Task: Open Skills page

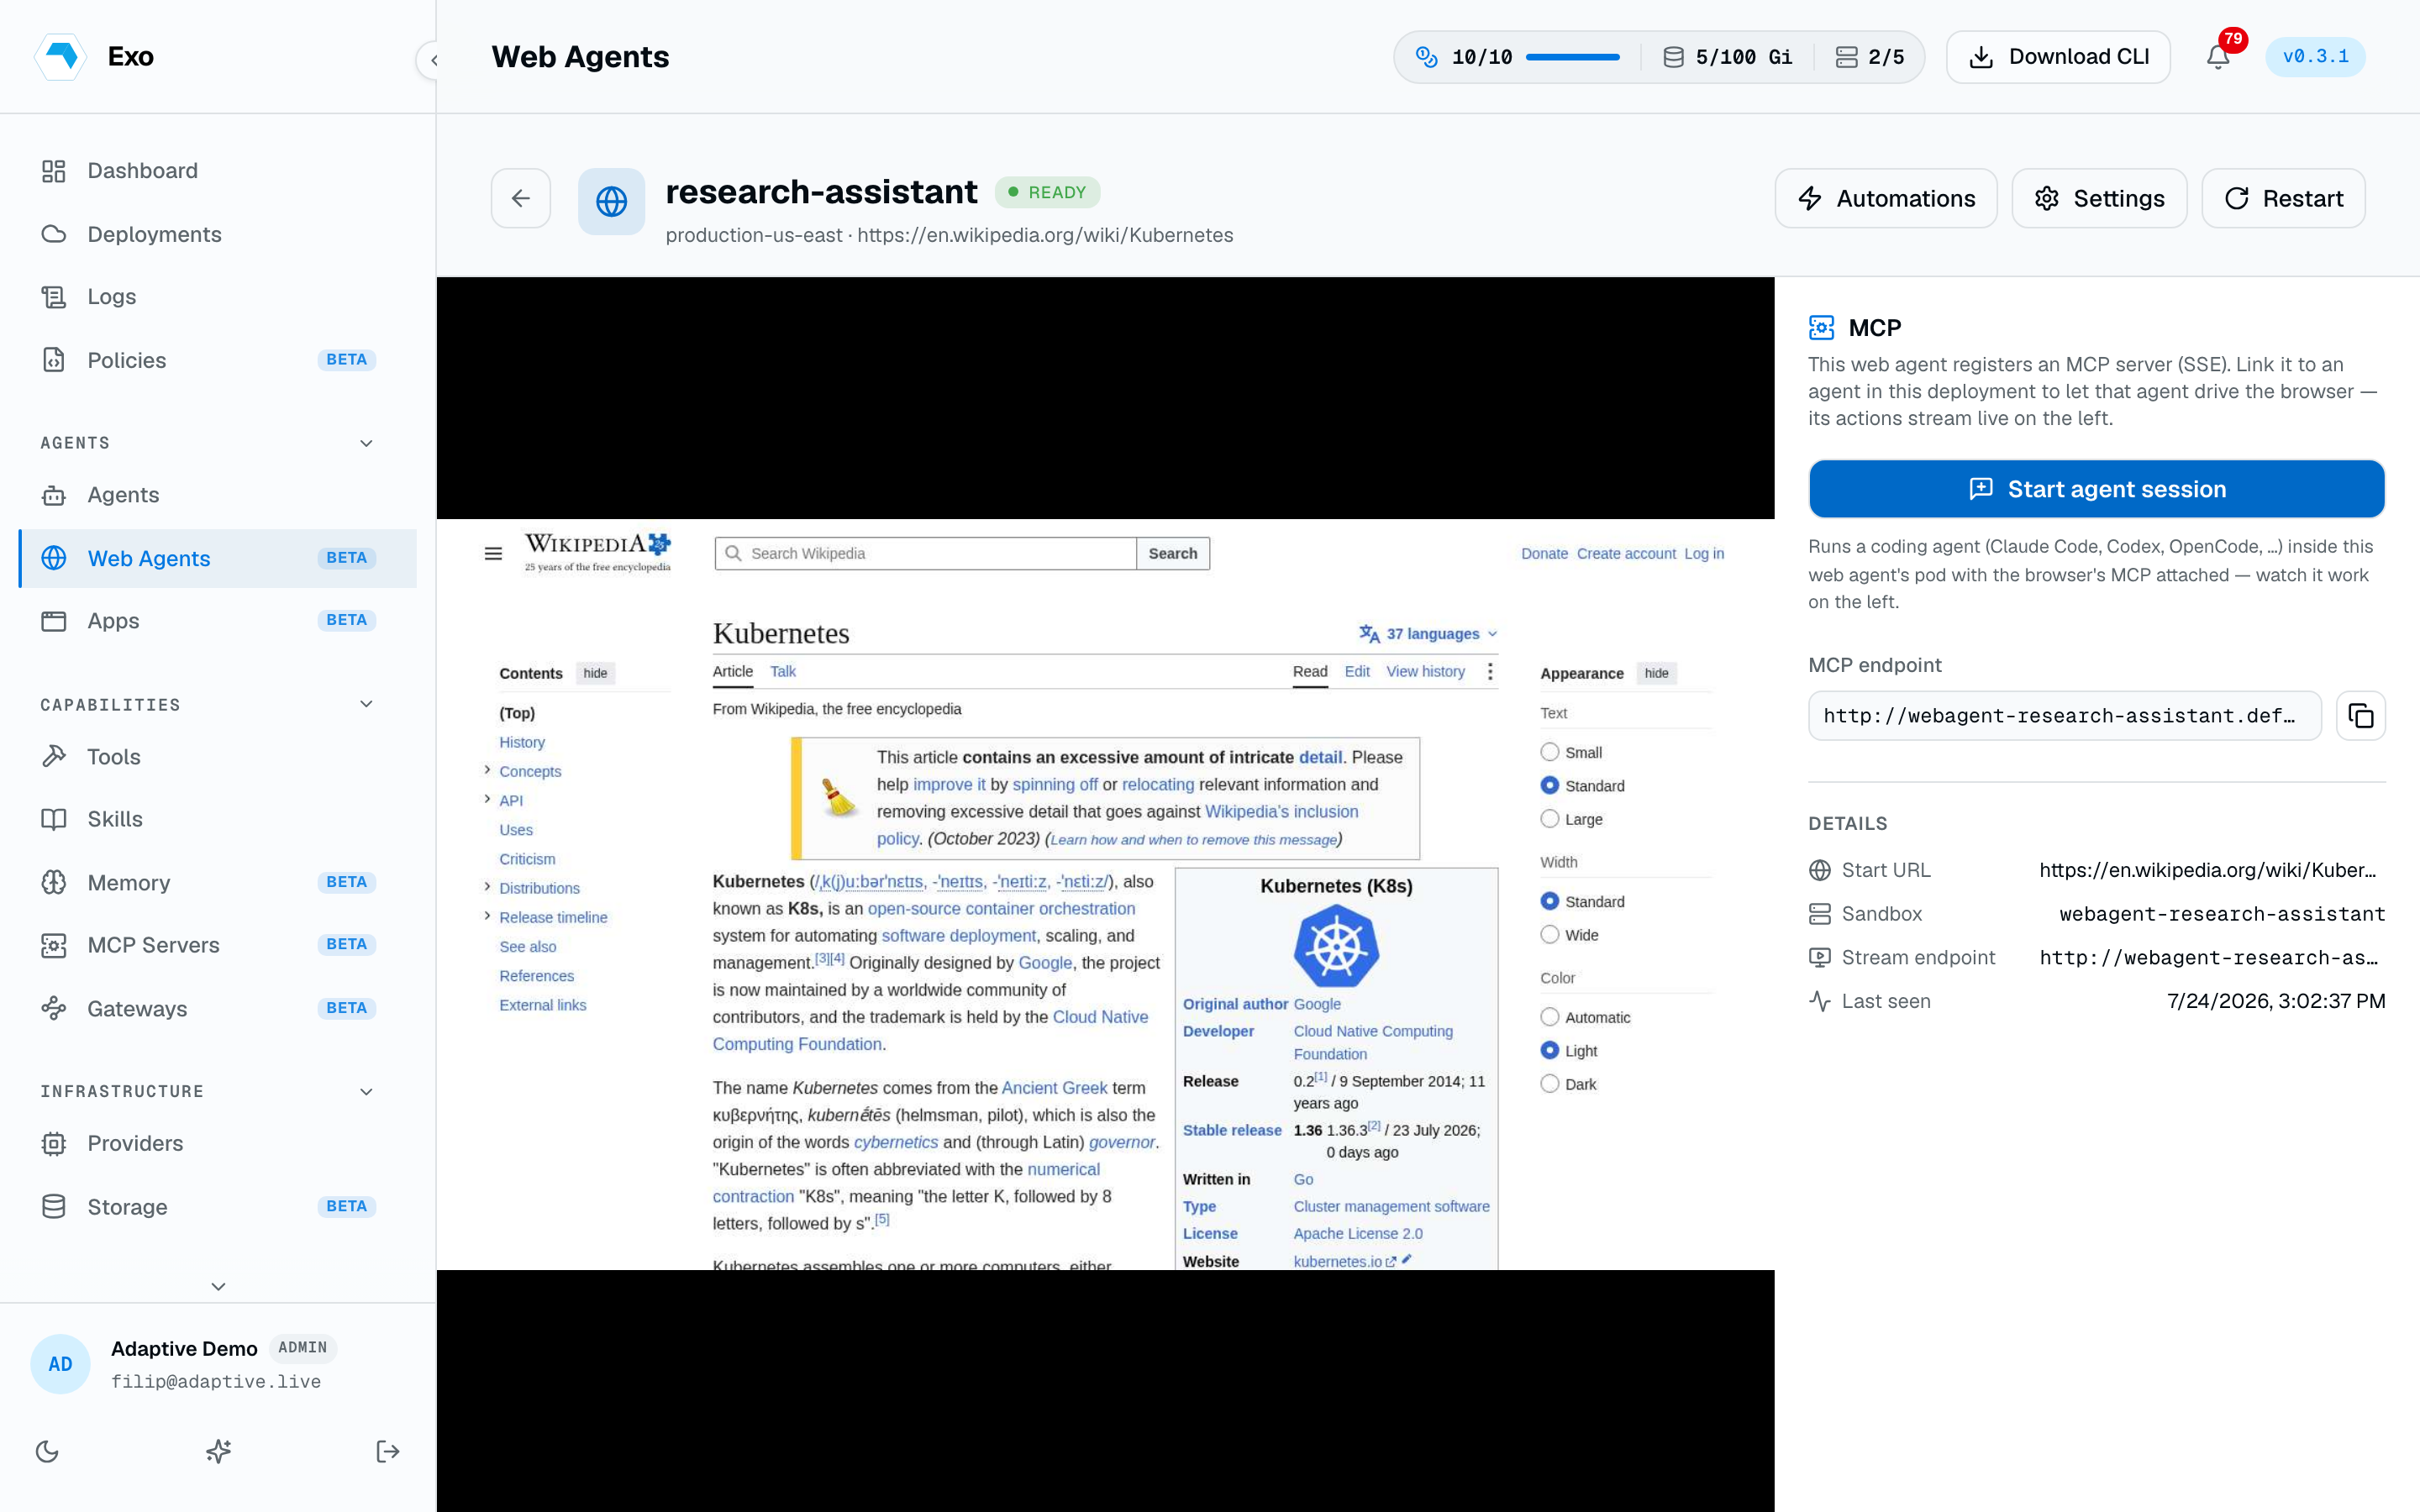Action: tap(218, 819)
